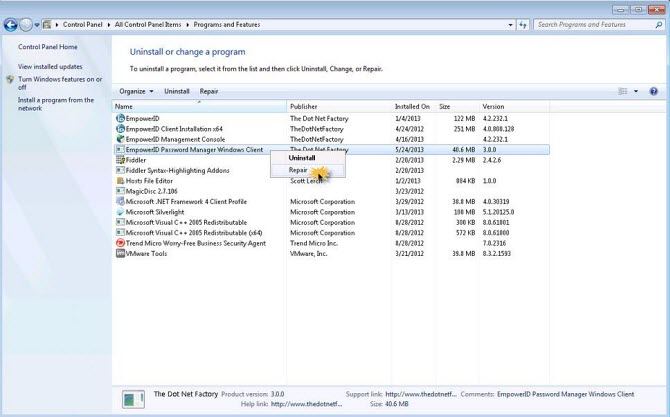670x417 pixels.
Task: Click the Hosts File Editor icon
Action: tap(120, 181)
